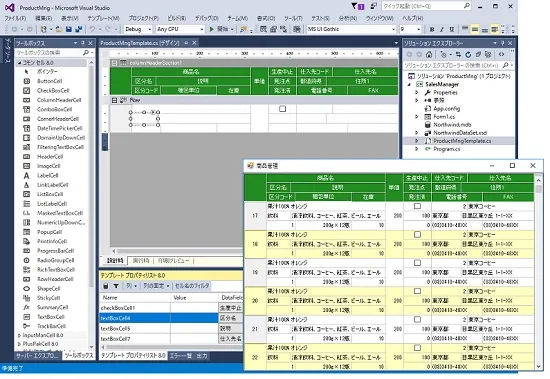Viewport: 550px width, 379px height.
Task: Expand the InputManCell 8.0 toolbox group
Action: tap(19, 335)
